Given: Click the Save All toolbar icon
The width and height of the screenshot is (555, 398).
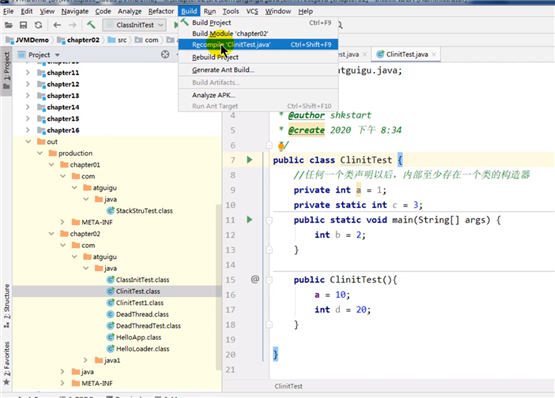Looking at the screenshot, I should click(x=23, y=25).
